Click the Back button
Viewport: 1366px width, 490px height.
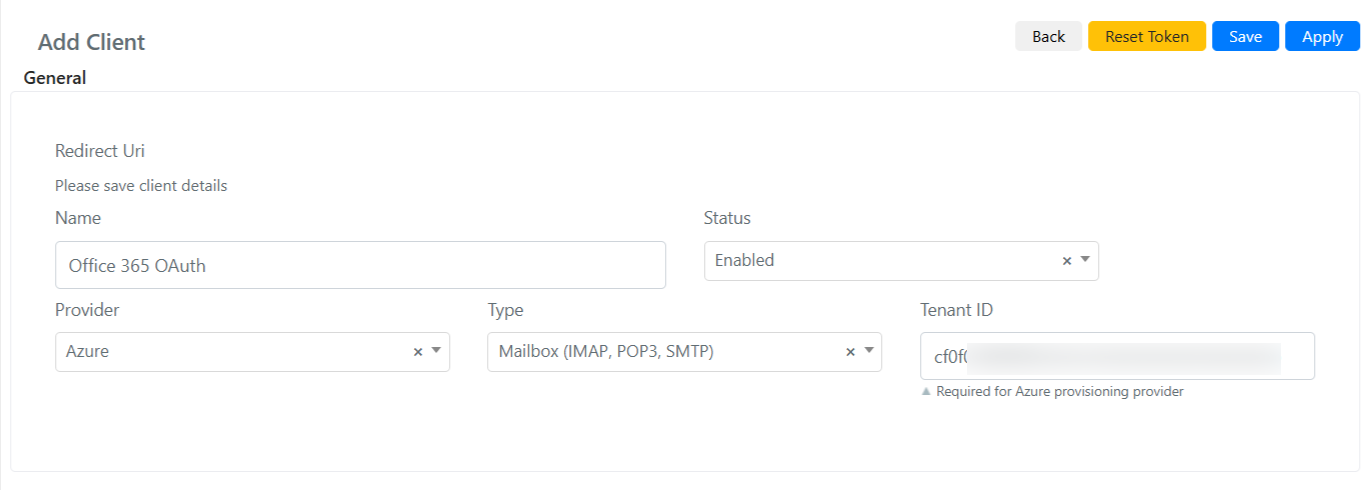[x=1048, y=36]
